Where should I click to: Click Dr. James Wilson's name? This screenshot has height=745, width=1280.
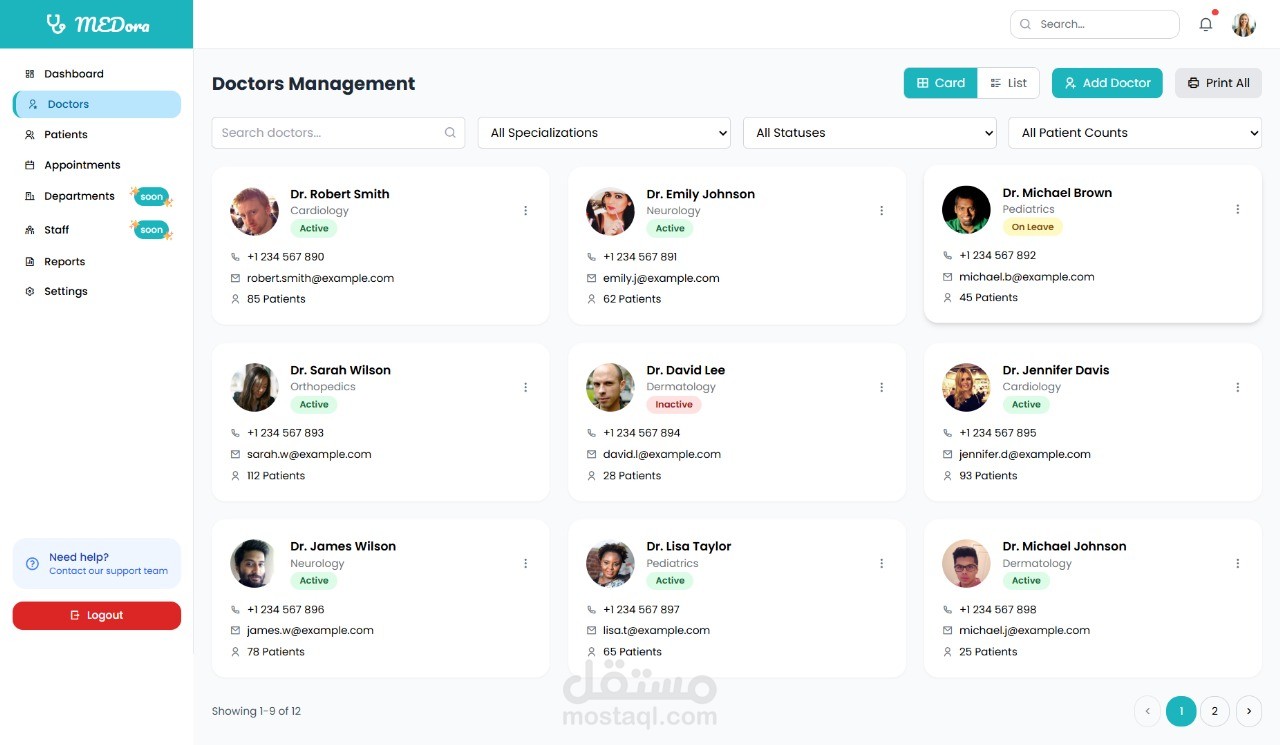coord(343,546)
